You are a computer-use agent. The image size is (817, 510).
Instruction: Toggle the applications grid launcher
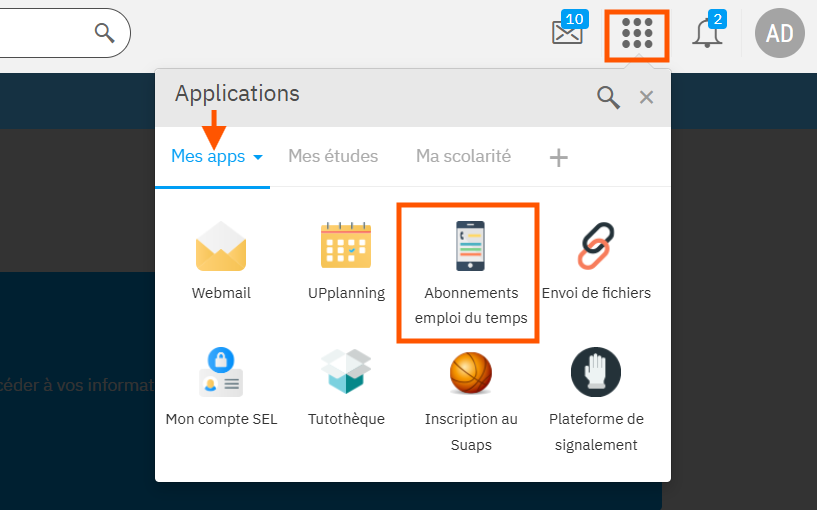[637, 34]
